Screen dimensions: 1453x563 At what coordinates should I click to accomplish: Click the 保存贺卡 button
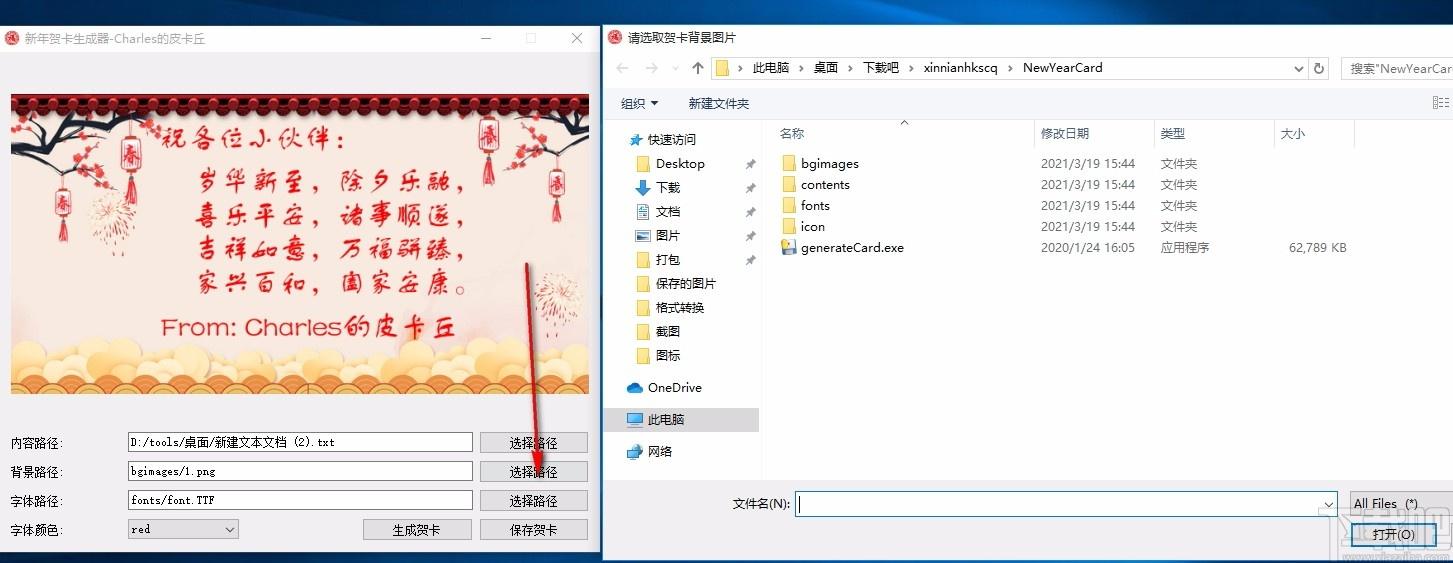point(533,530)
